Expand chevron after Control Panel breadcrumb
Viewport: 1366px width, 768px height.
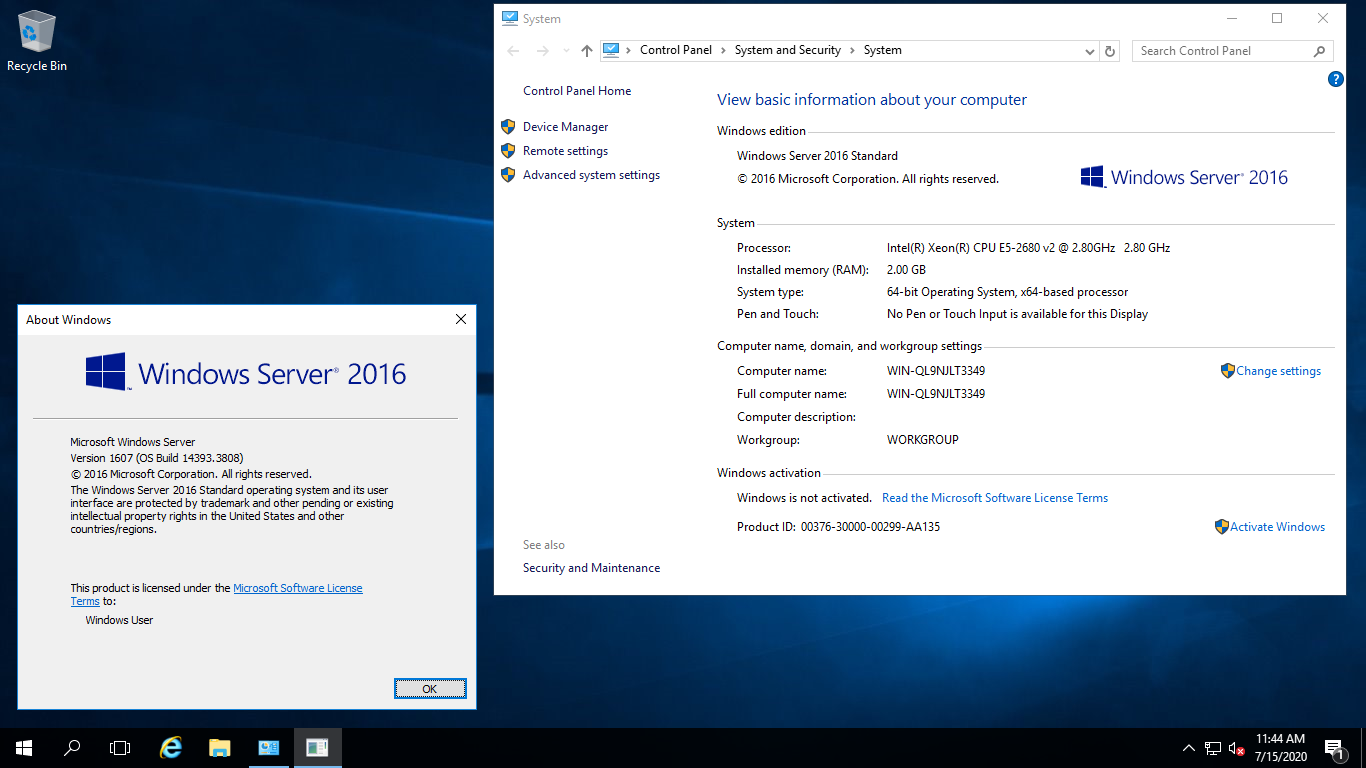[723, 50]
